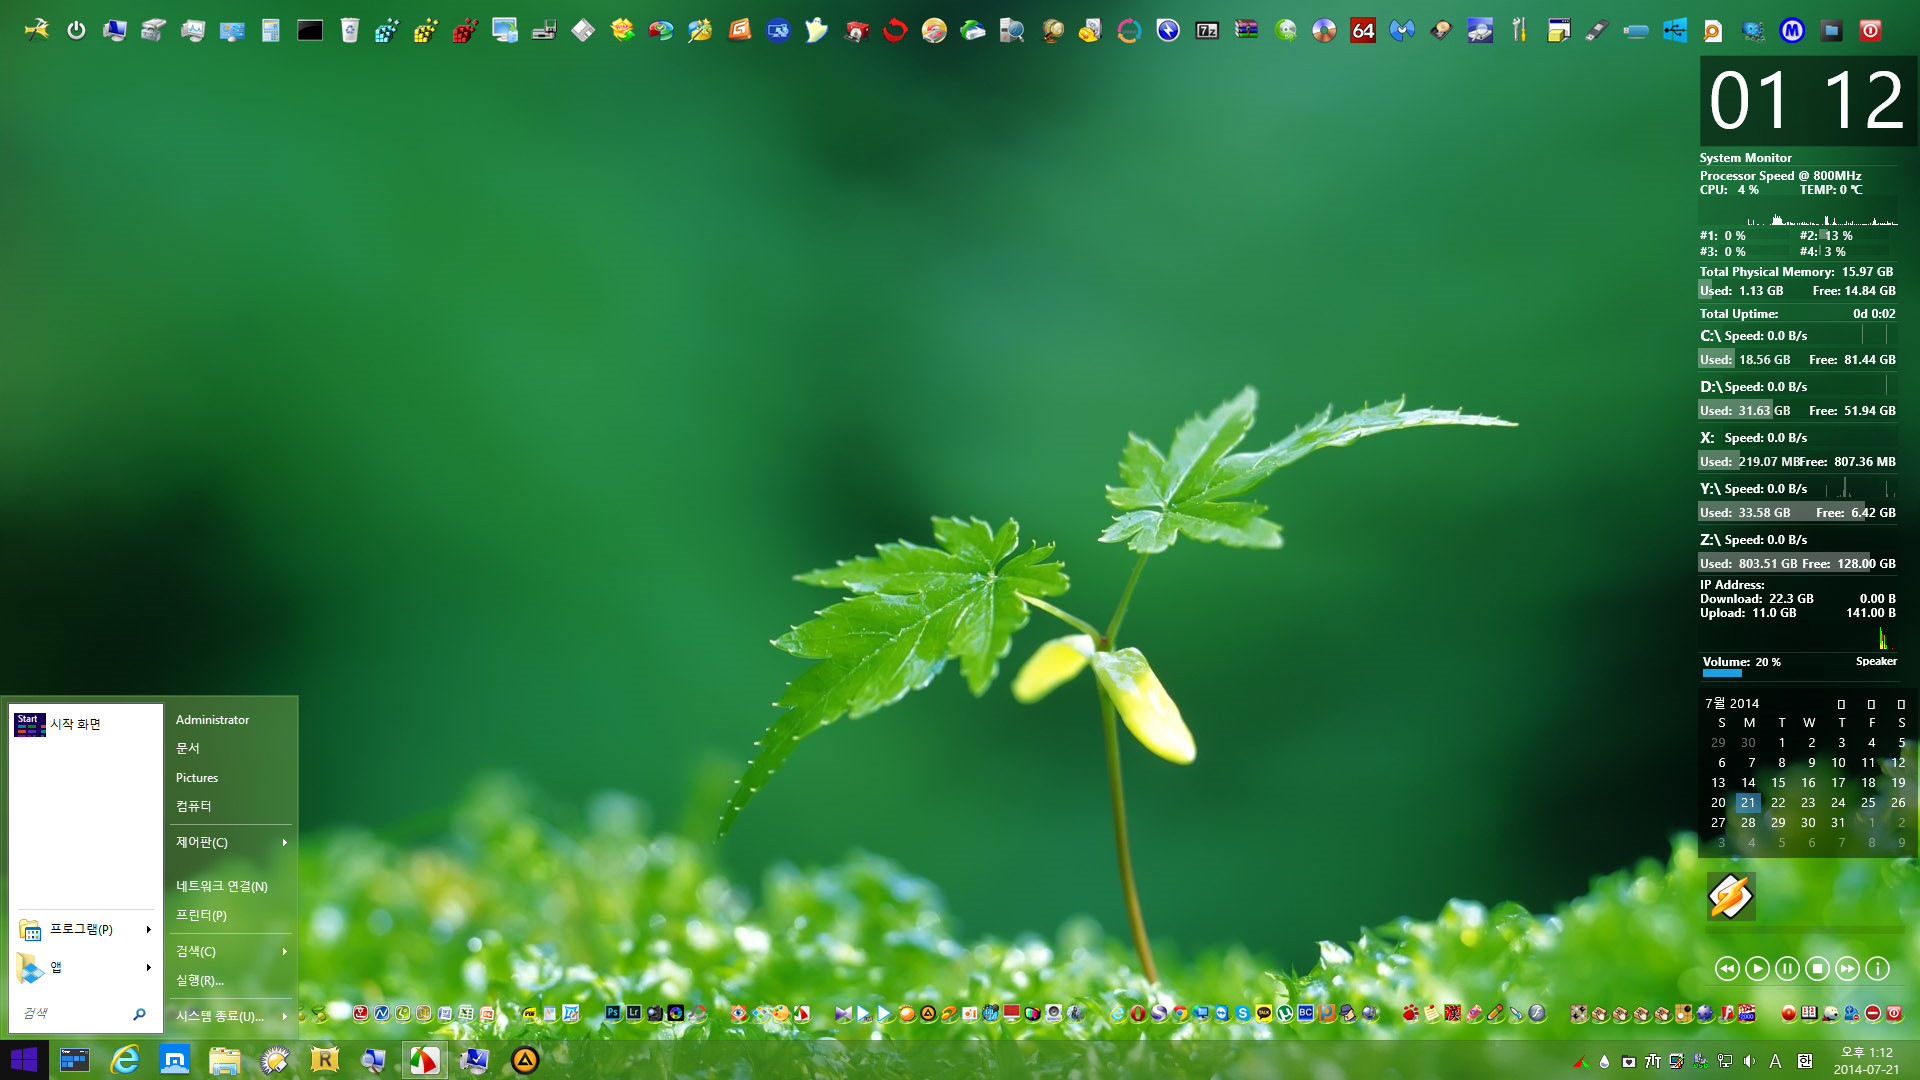
Task: Click the red power square icon in top dock
Action: [x=1870, y=30]
